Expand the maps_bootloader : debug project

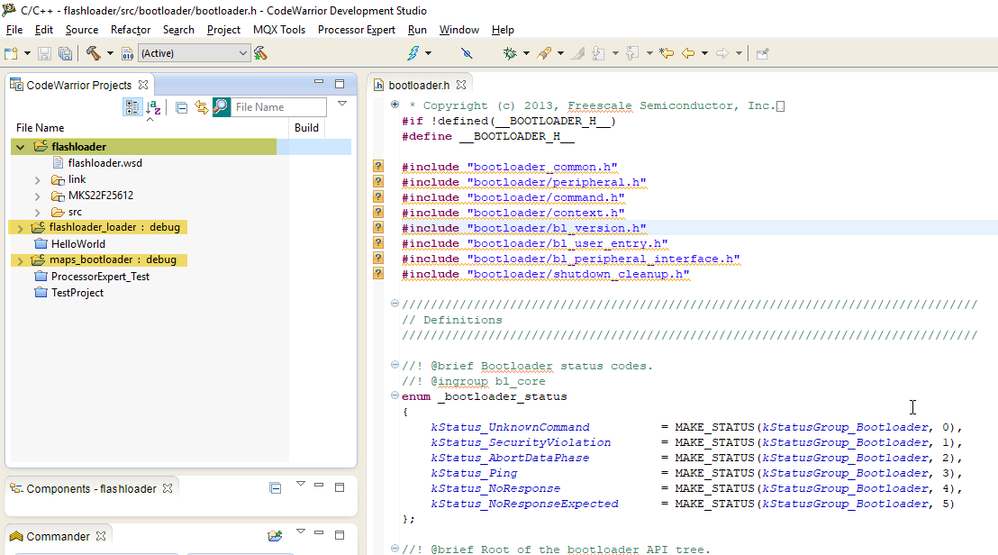click(x=20, y=260)
